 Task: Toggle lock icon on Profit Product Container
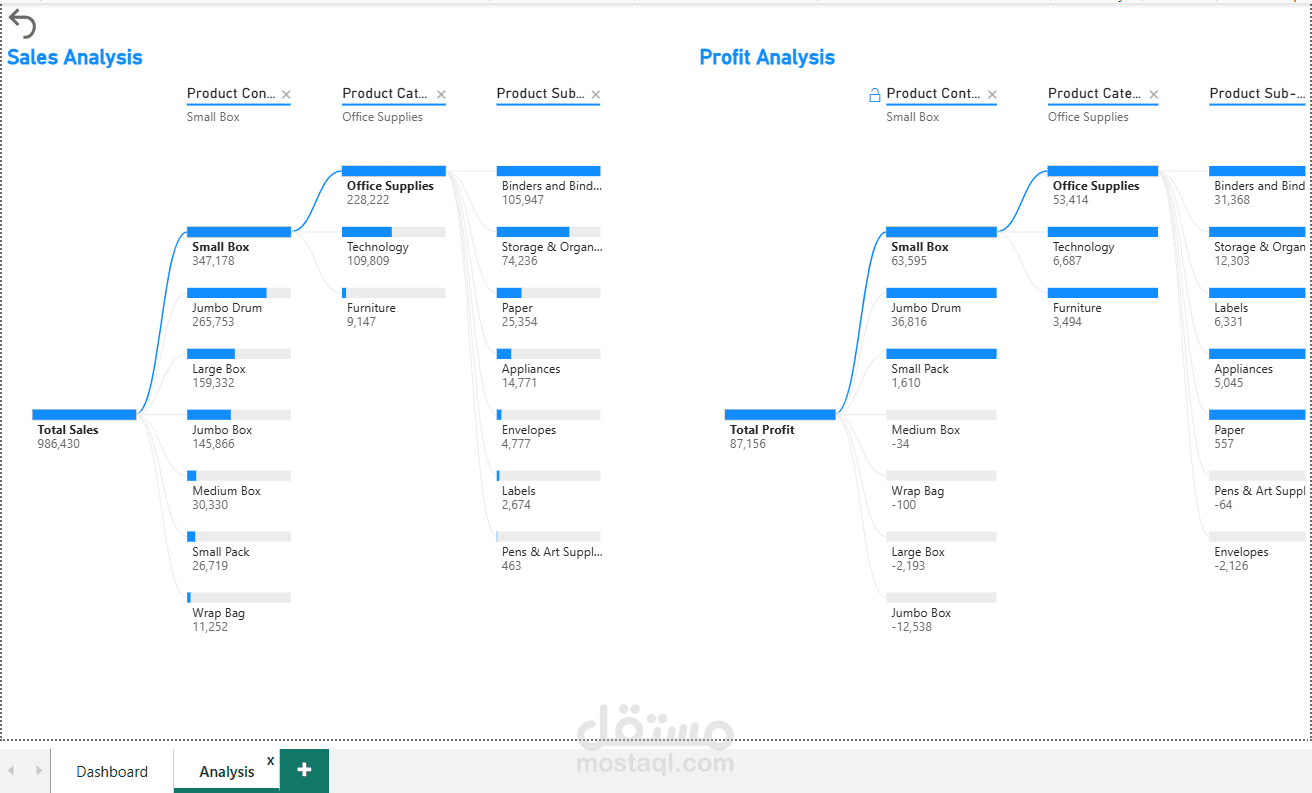pyautogui.click(x=874, y=95)
